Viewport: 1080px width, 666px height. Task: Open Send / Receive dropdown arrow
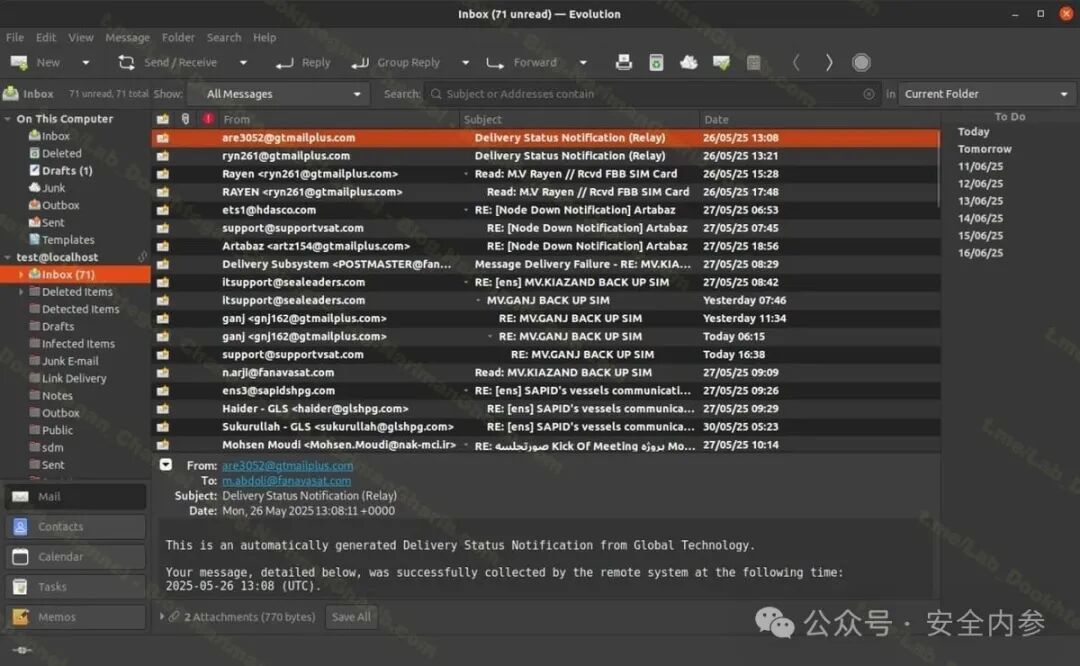(243, 63)
